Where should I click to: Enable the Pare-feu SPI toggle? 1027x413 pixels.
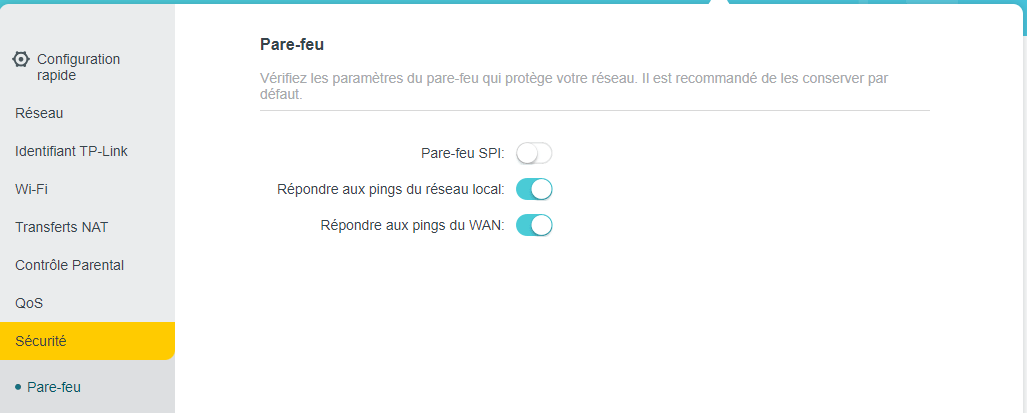tap(534, 153)
